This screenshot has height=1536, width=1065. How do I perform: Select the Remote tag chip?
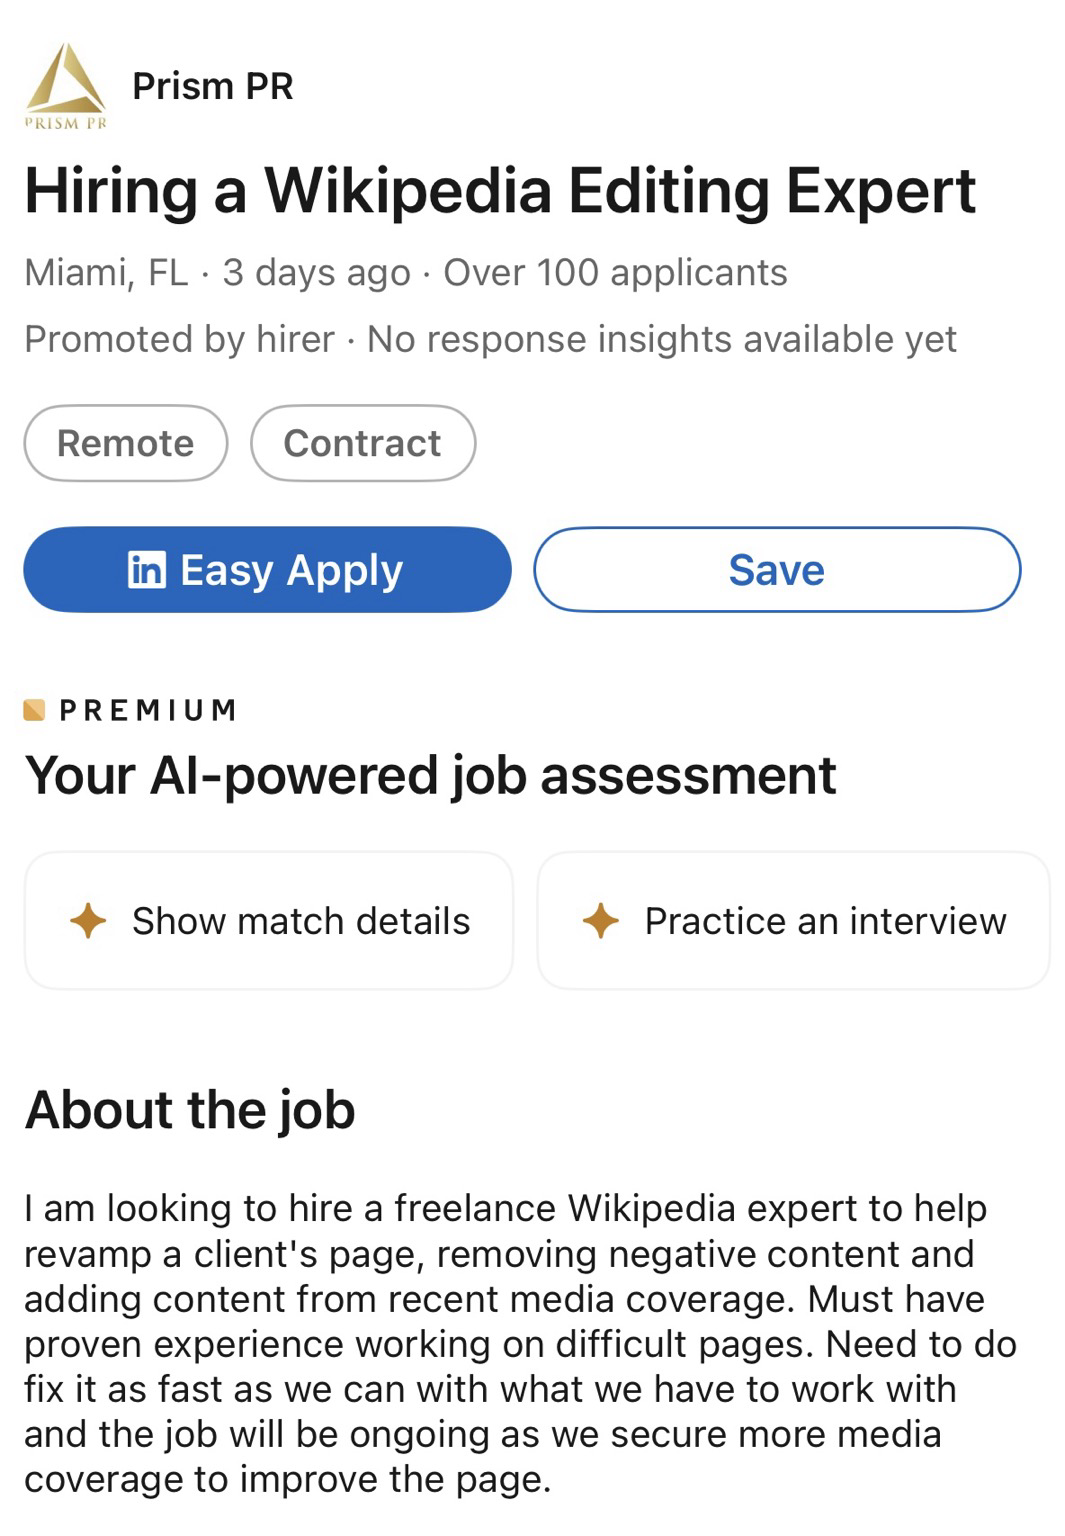[126, 443]
